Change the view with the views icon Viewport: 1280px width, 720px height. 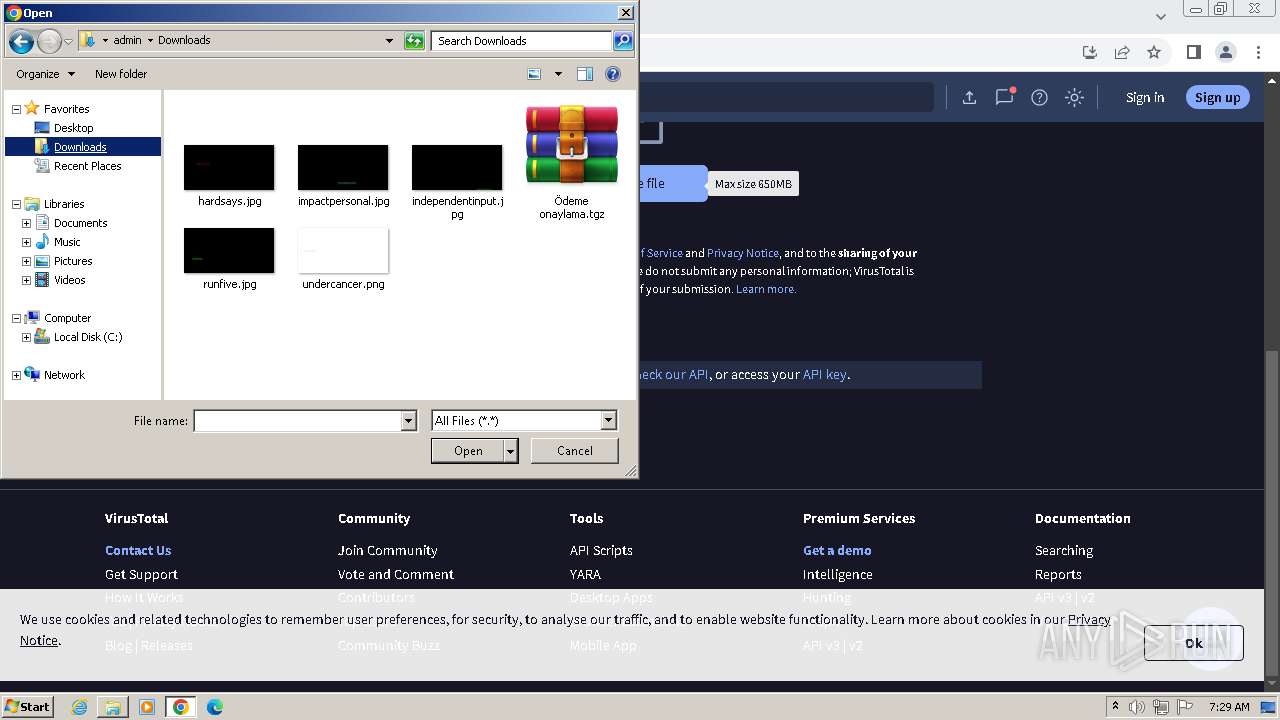pos(534,74)
